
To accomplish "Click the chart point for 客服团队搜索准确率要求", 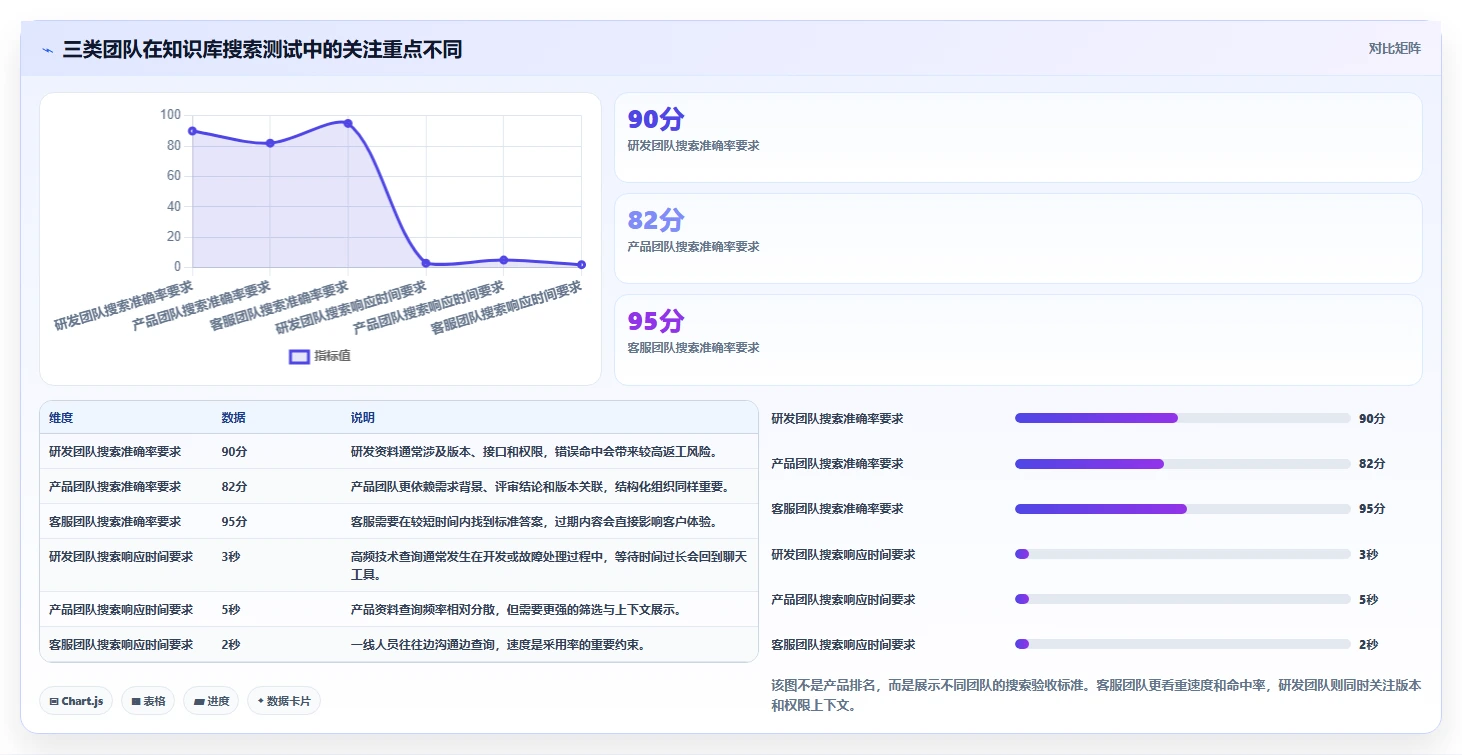I will pyautogui.click(x=348, y=123).
